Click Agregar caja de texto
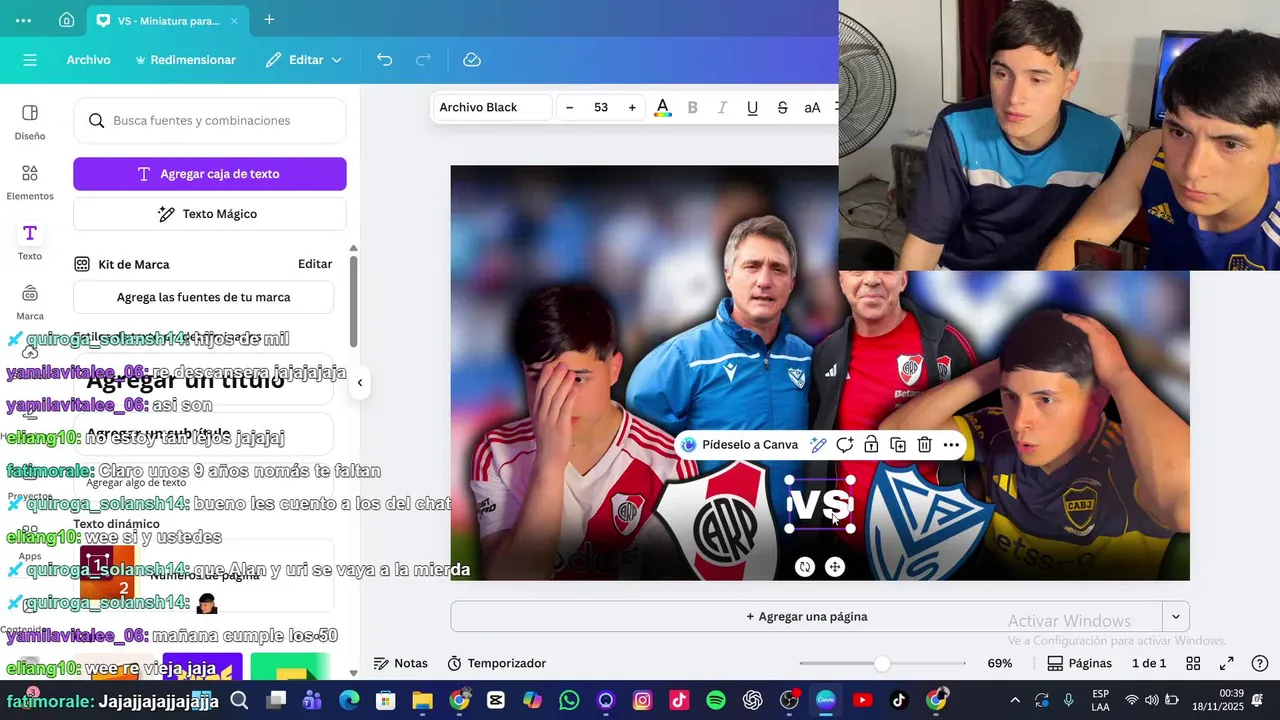 210,174
